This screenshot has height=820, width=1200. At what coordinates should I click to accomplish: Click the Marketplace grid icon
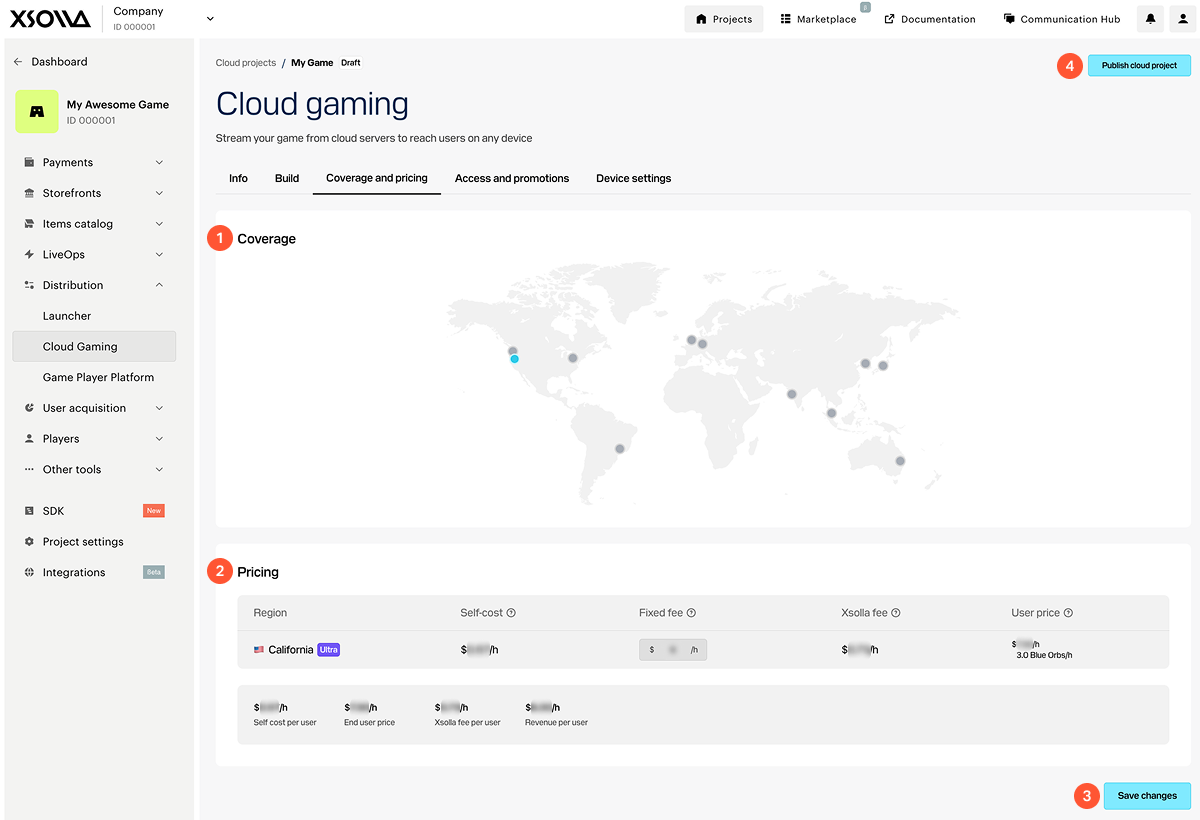point(786,19)
